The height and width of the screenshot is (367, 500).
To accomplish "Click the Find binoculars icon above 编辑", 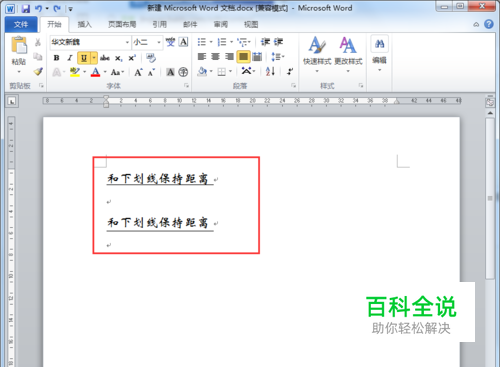I will coord(379,44).
